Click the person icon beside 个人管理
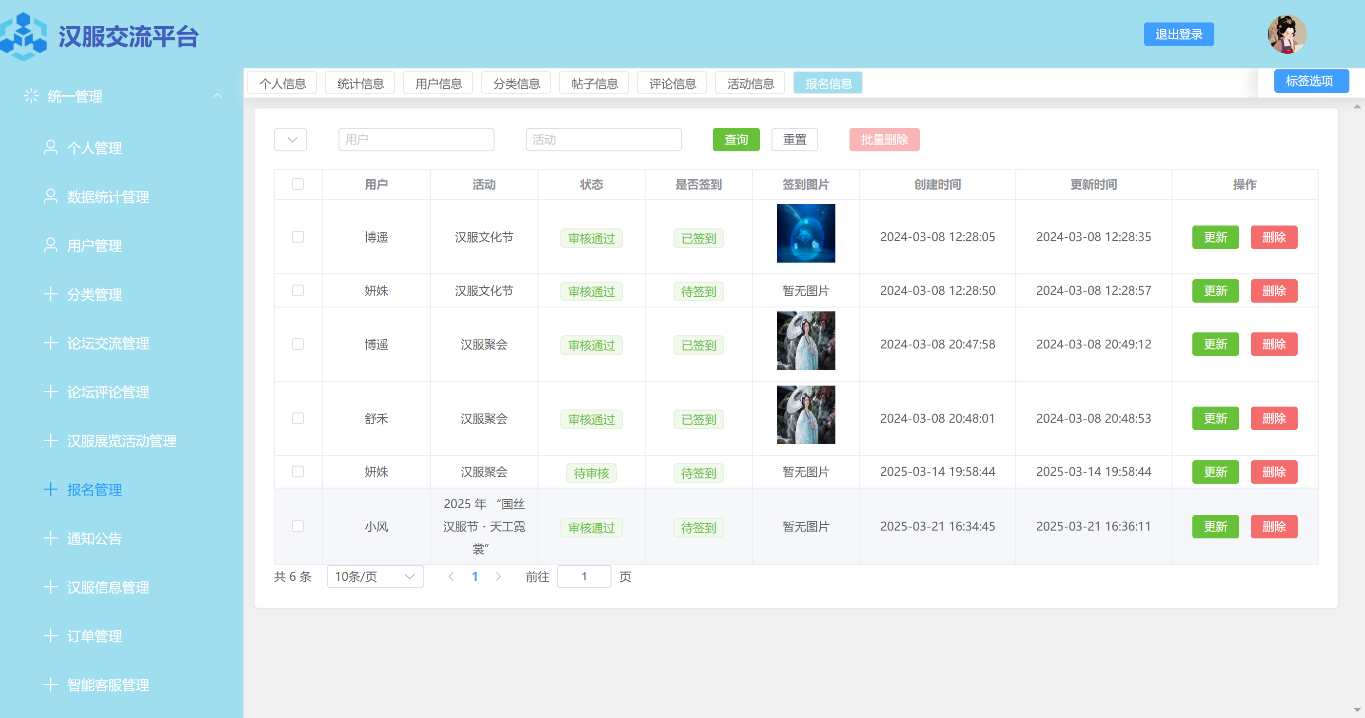Screen dimensions: 1365x718 pyautogui.click(x=50, y=147)
